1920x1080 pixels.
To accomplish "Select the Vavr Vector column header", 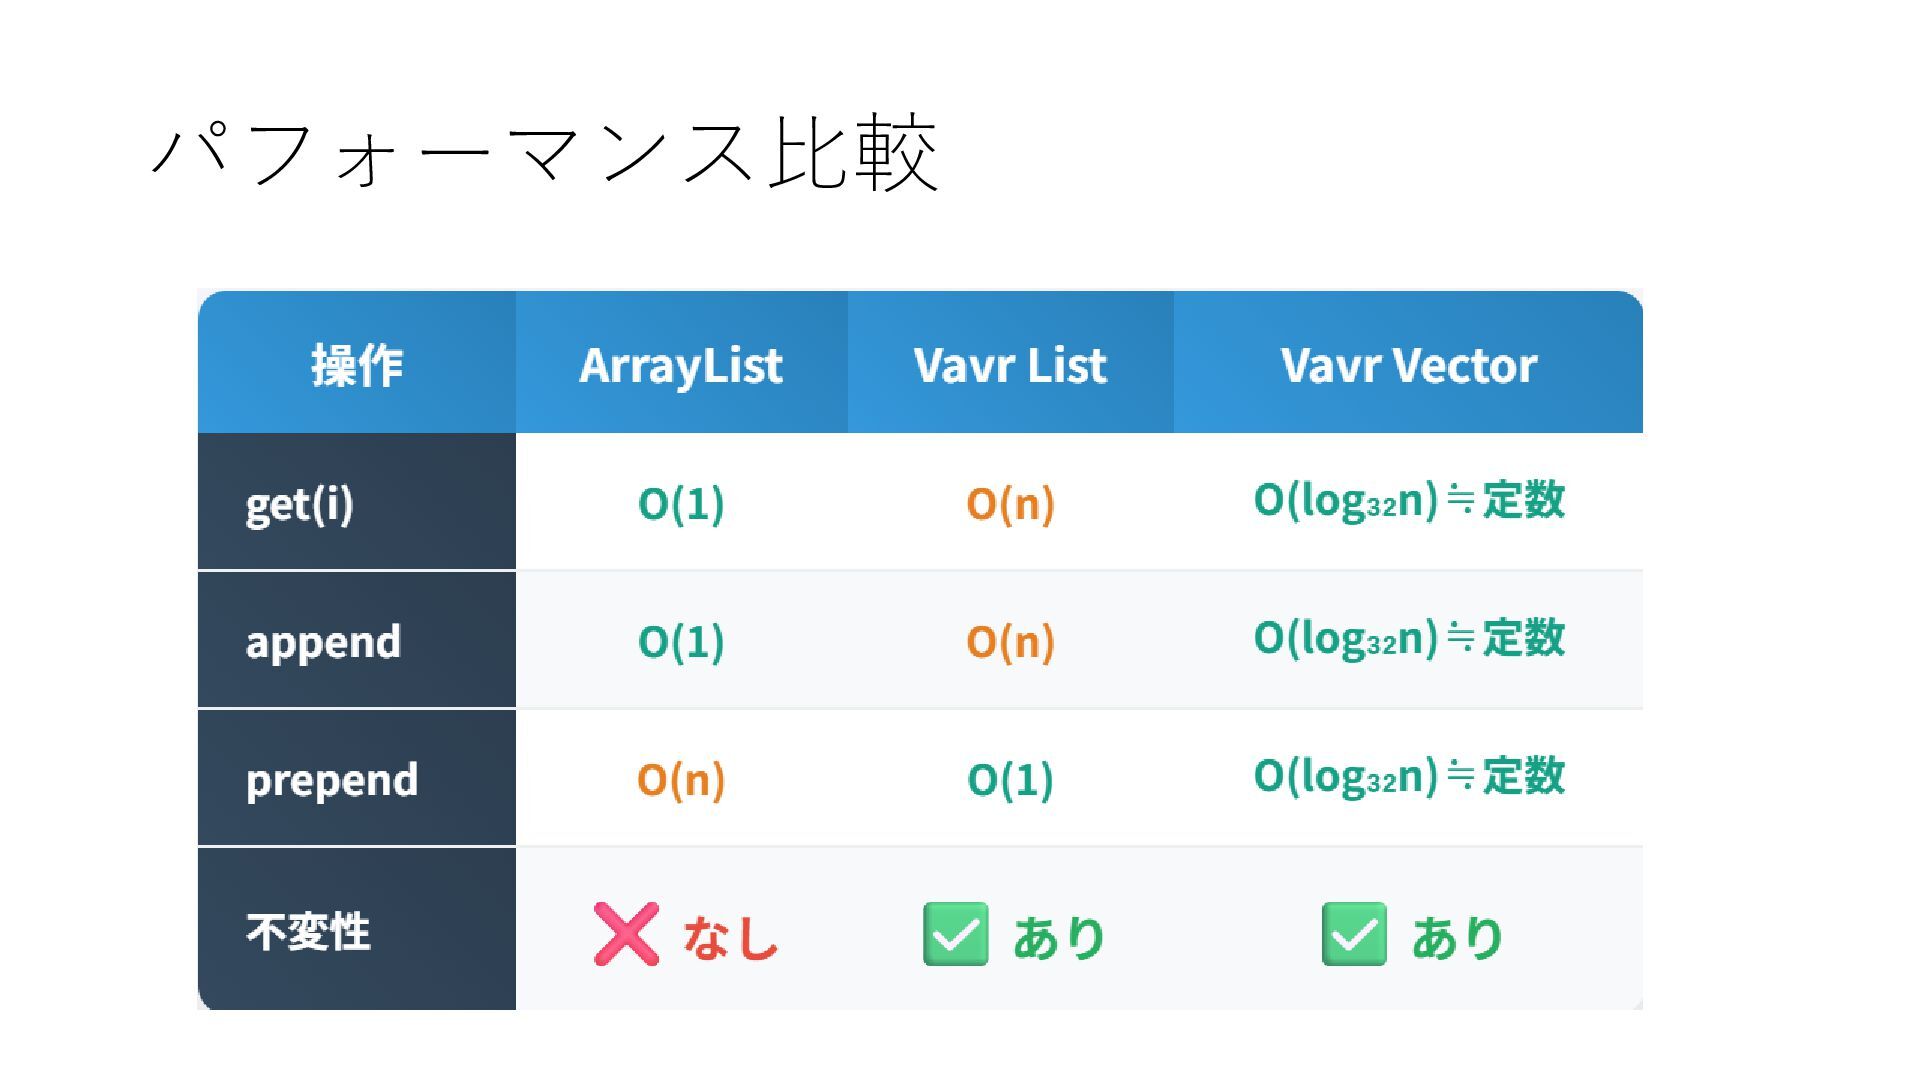I will coord(1408,364).
